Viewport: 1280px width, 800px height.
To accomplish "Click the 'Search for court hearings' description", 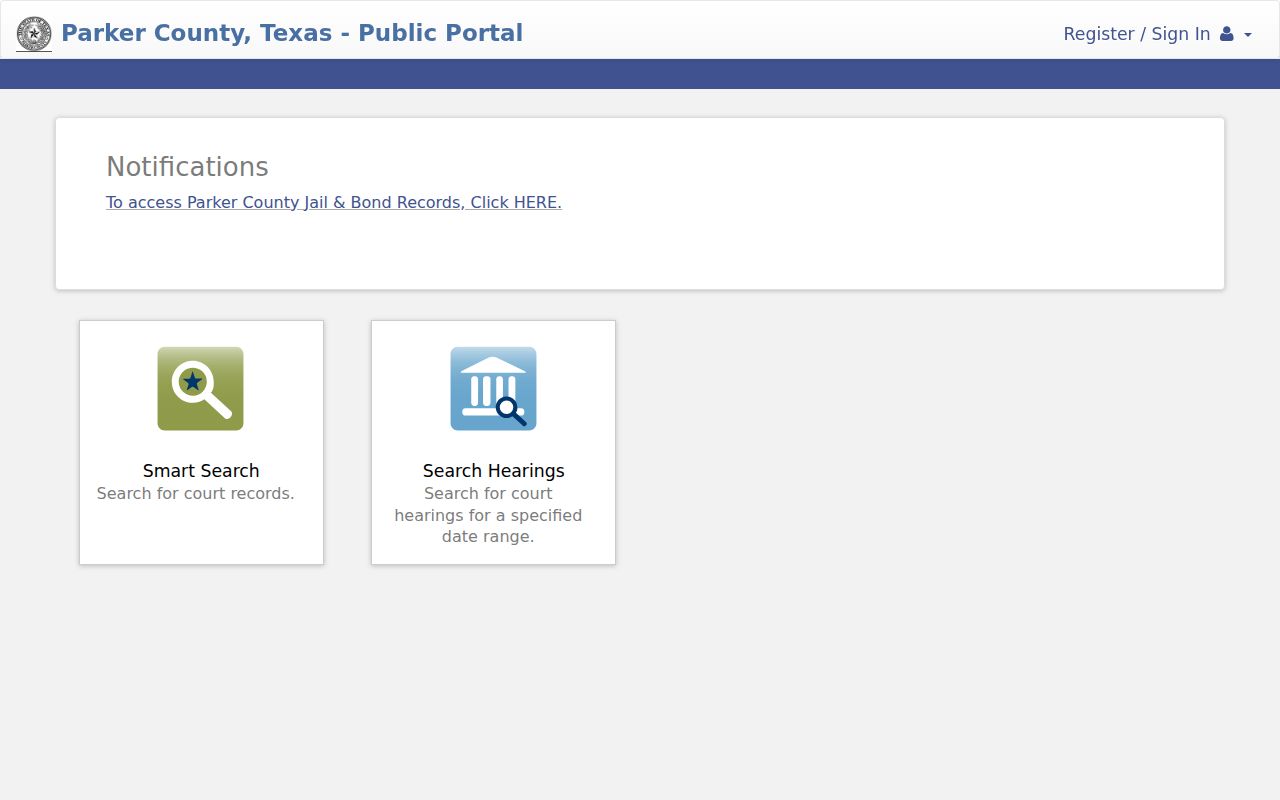I will 488,515.
